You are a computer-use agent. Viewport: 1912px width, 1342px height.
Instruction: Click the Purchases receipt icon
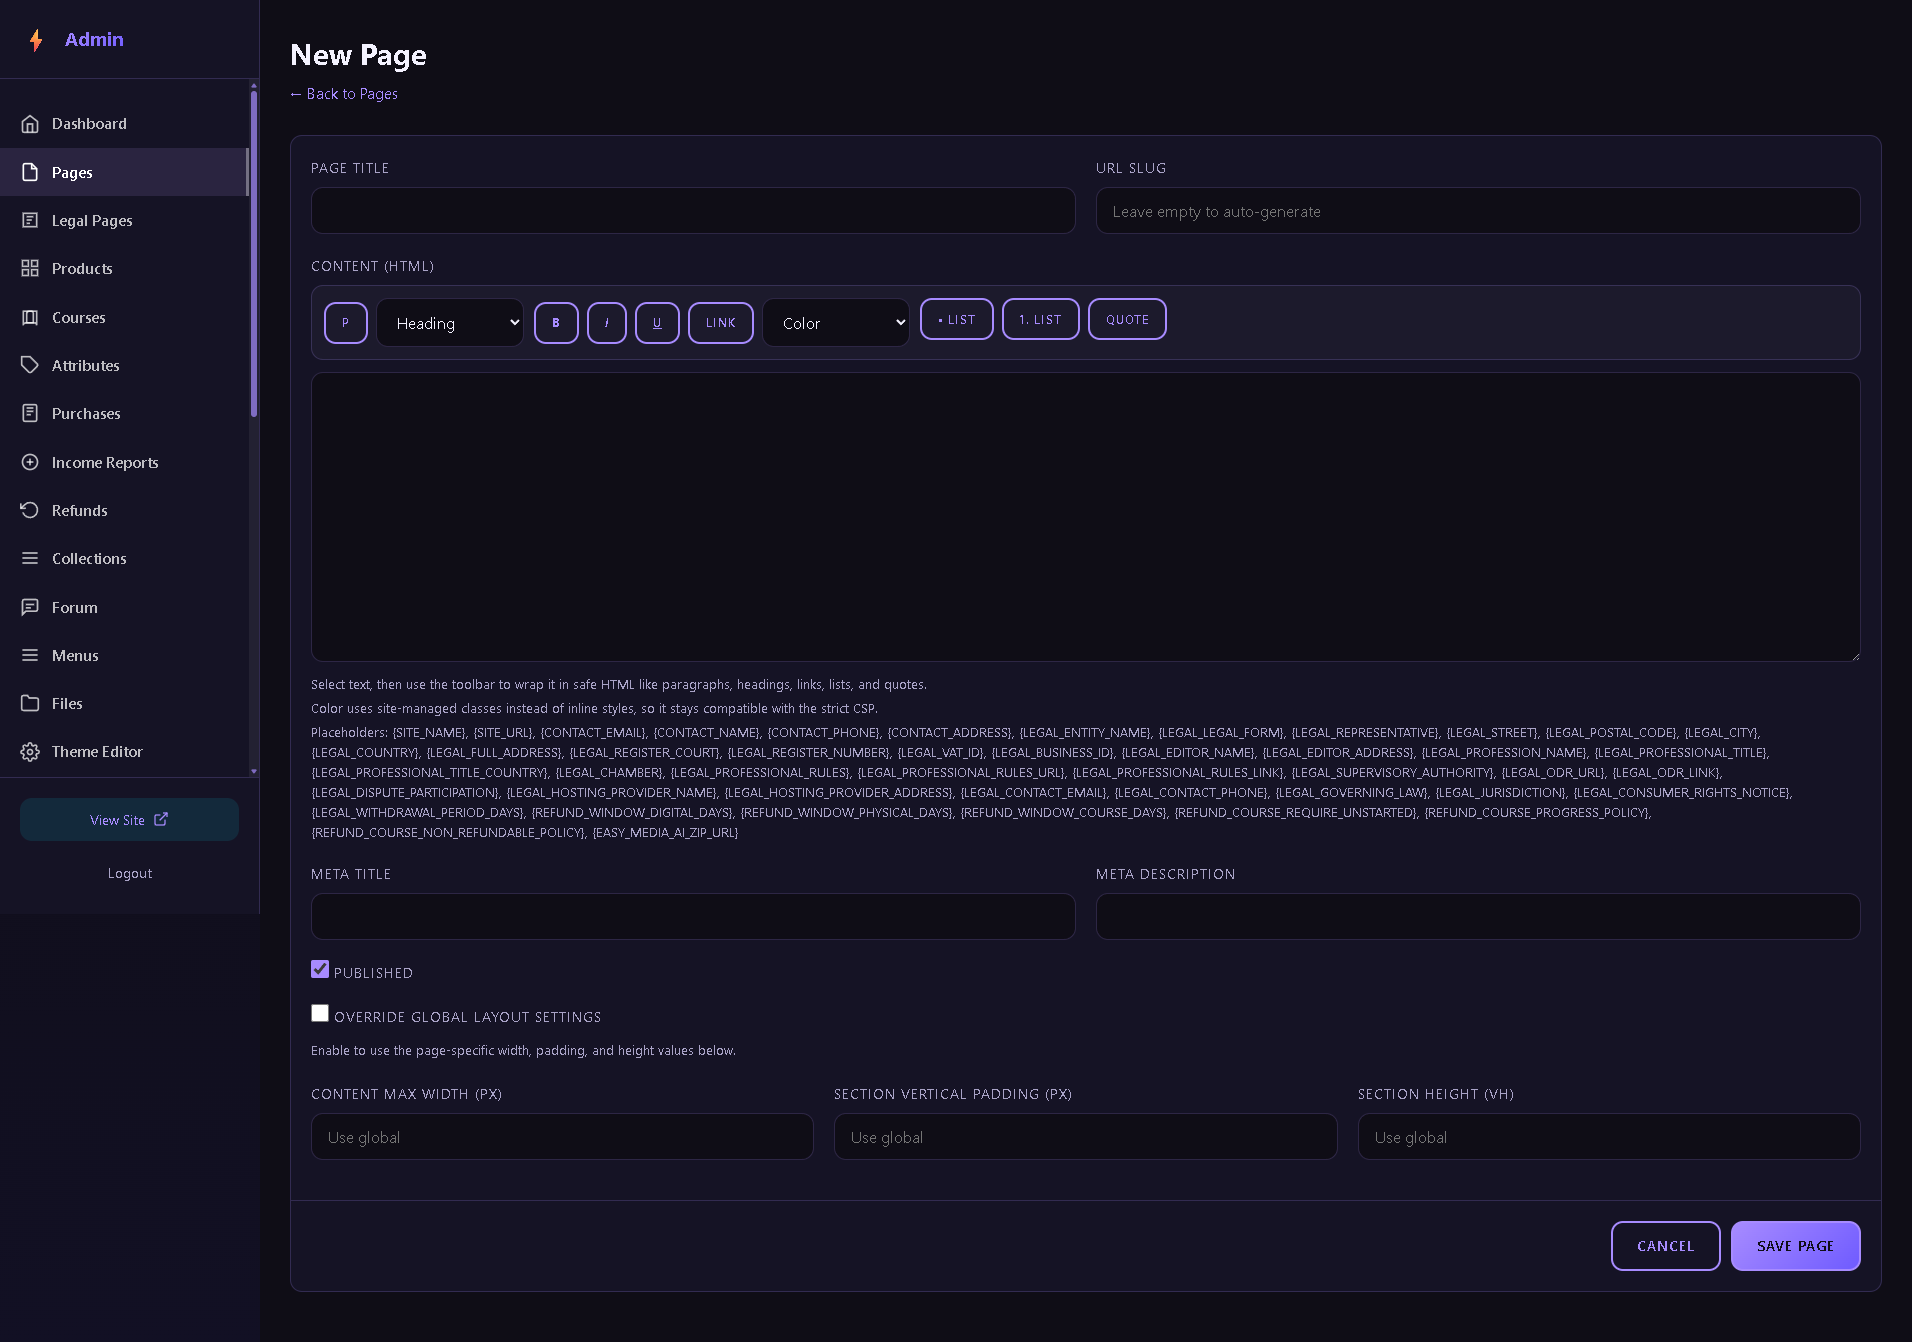click(x=30, y=413)
